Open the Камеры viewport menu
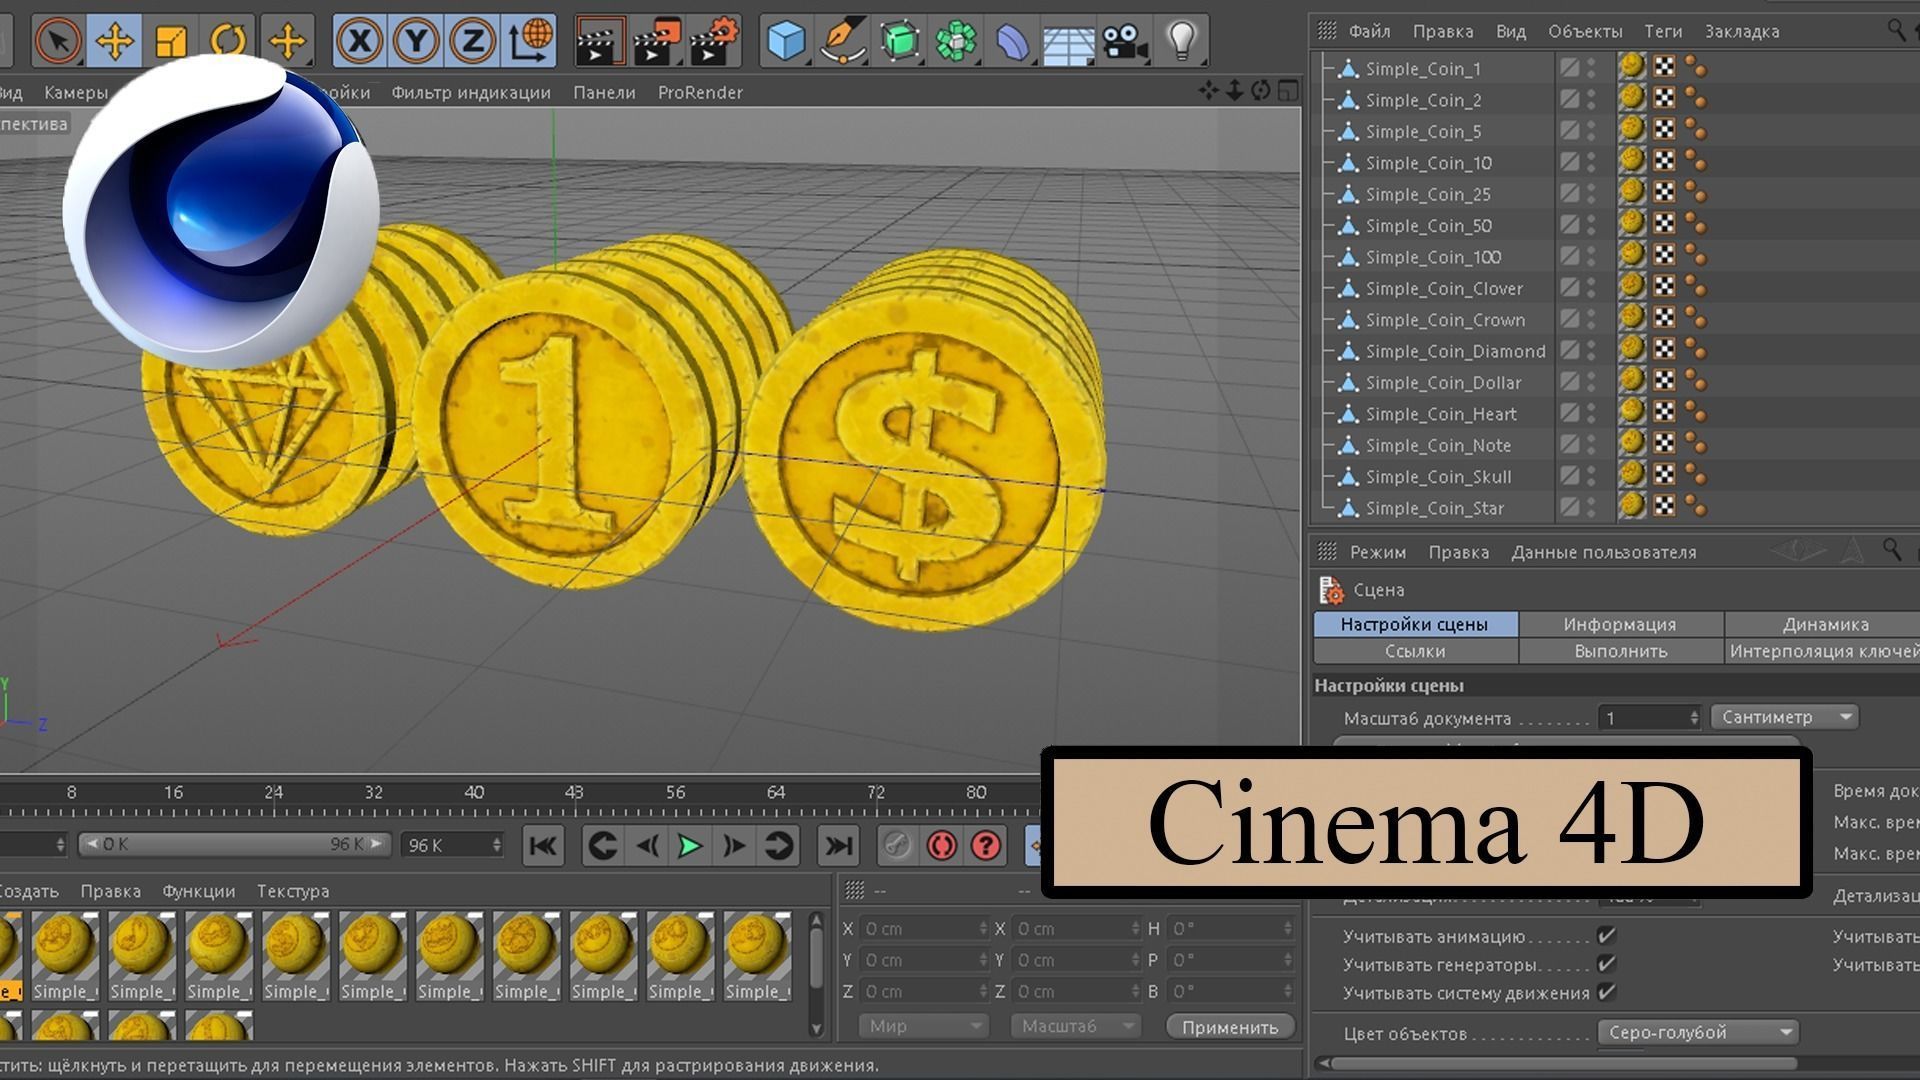Image resolution: width=1920 pixels, height=1080 pixels. pyautogui.click(x=76, y=92)
